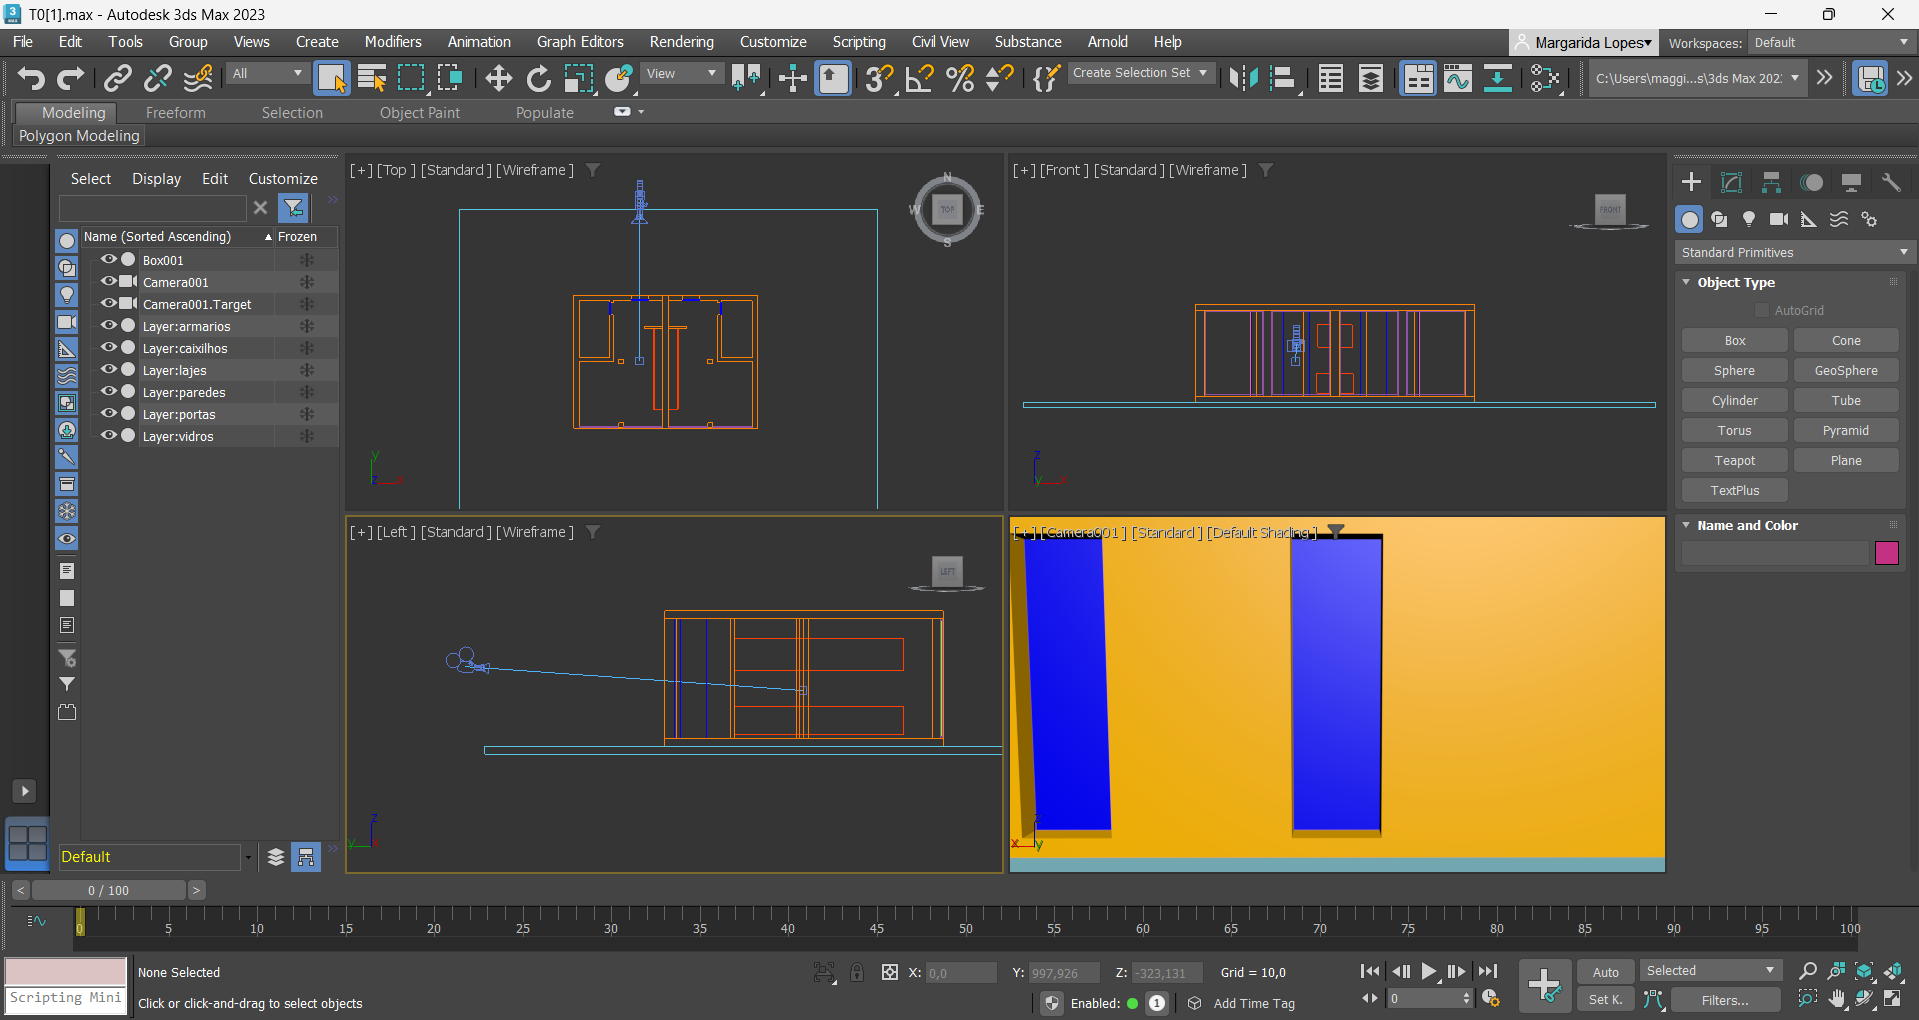
Task: Click the Teapot primitive button
Action: coord(1734,461)
